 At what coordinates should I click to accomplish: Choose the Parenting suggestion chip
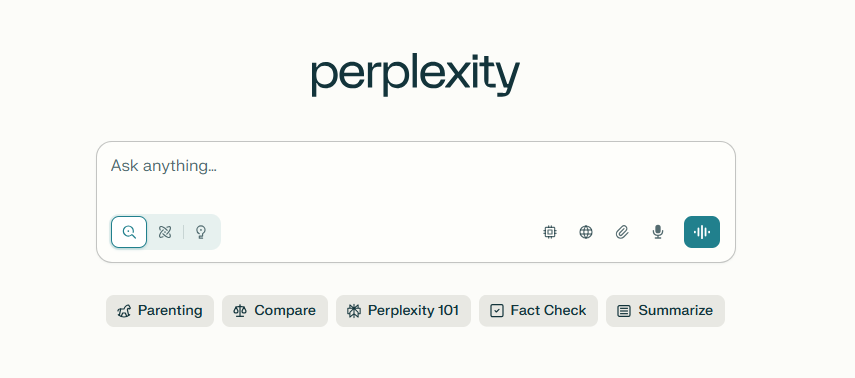tap(160, 311)
